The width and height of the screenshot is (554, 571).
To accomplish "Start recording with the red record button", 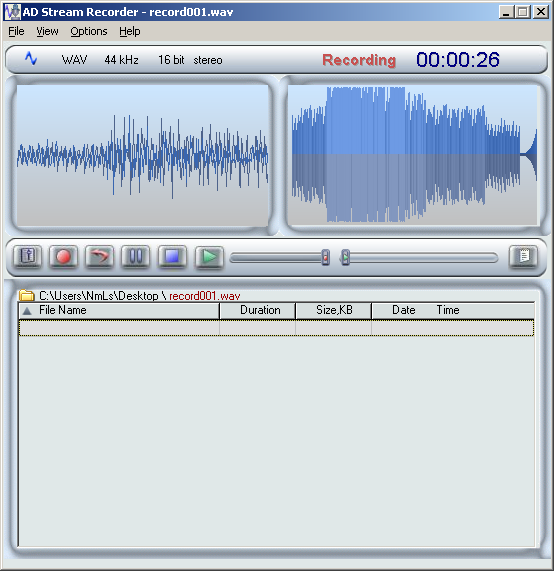I will [63, 257].
